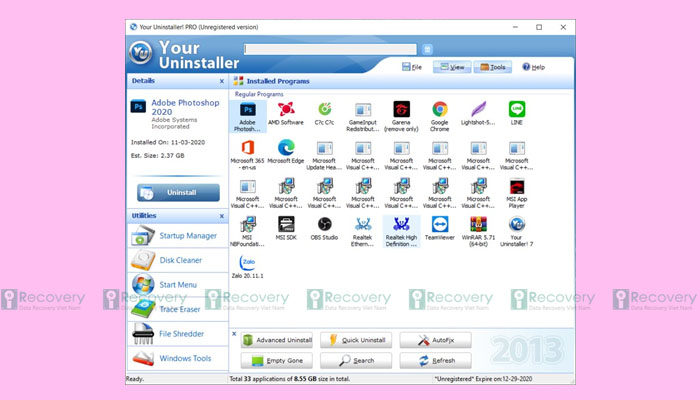Open the Help menu

point(533,67)
